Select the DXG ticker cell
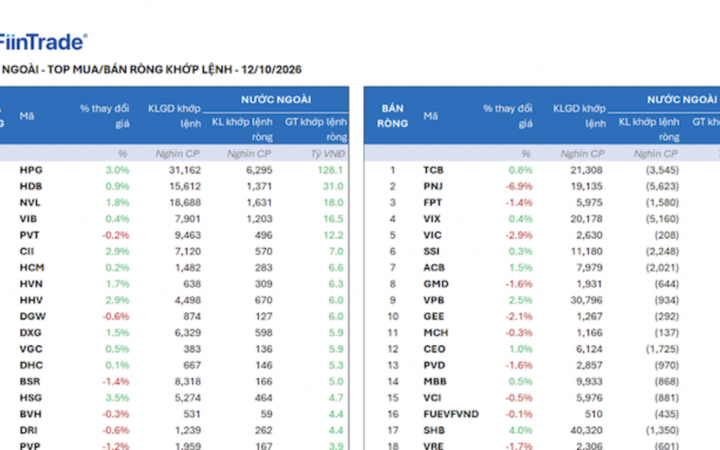 click(30, 333)
